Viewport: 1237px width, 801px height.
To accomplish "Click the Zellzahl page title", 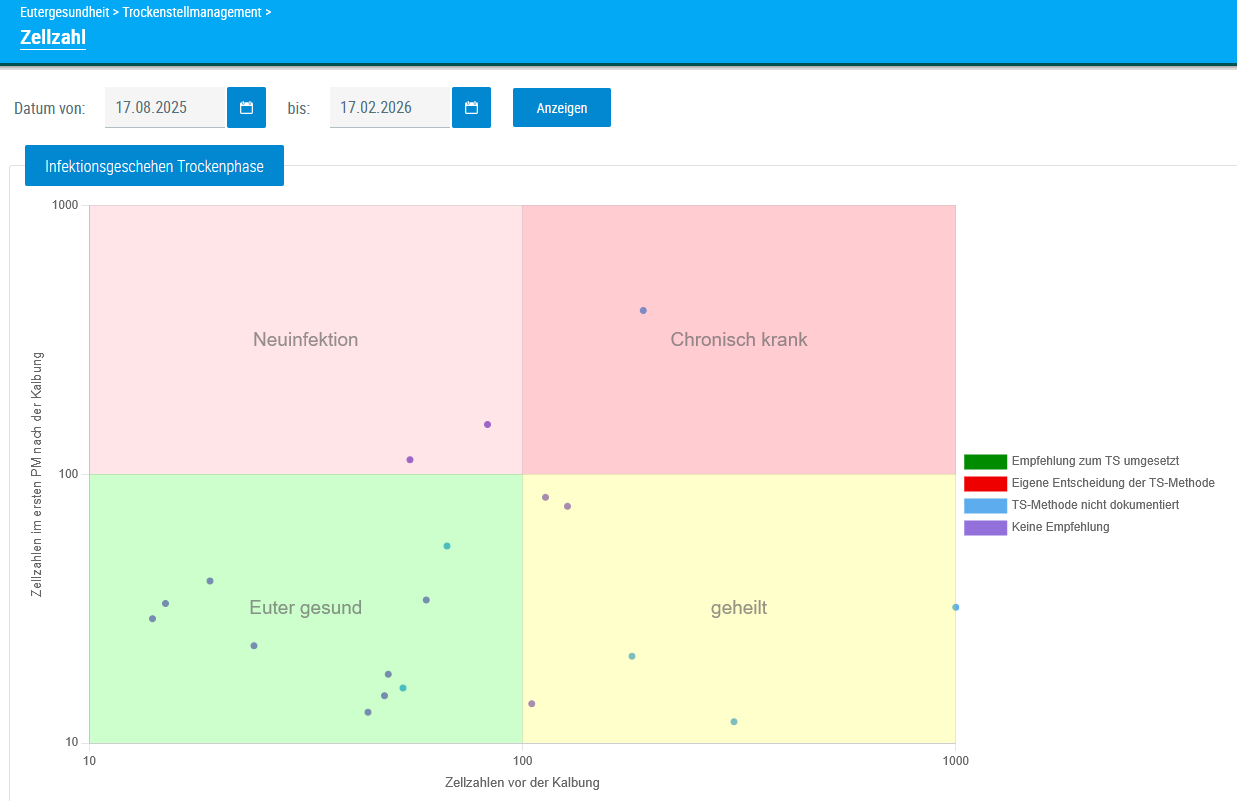I will tap(53, 37).
